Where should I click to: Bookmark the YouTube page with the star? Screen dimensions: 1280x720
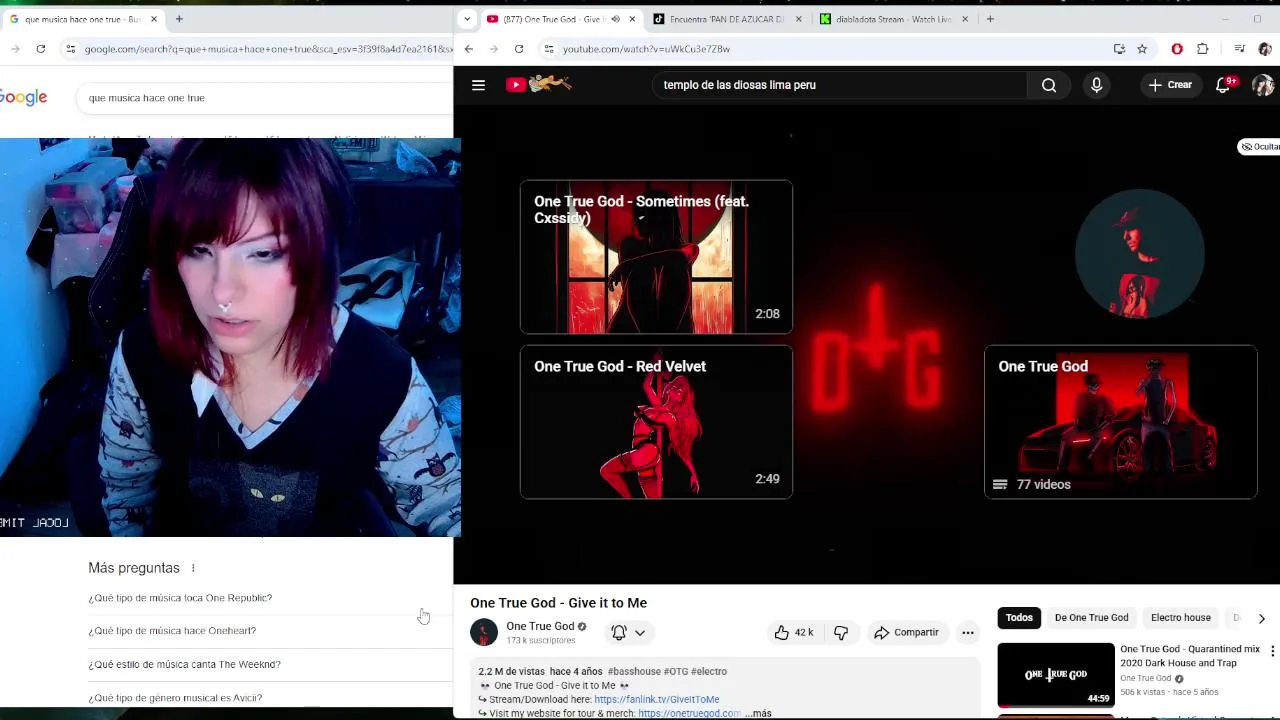coord(1142,48)
